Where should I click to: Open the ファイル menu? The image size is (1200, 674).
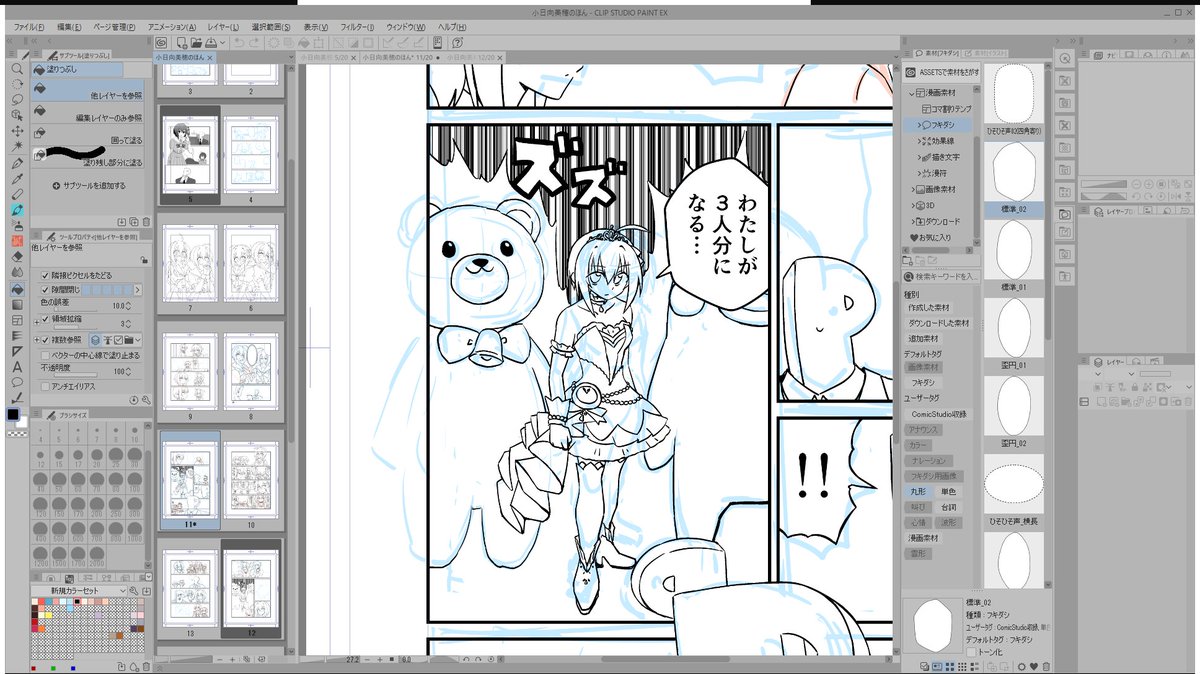click(30, 26)
